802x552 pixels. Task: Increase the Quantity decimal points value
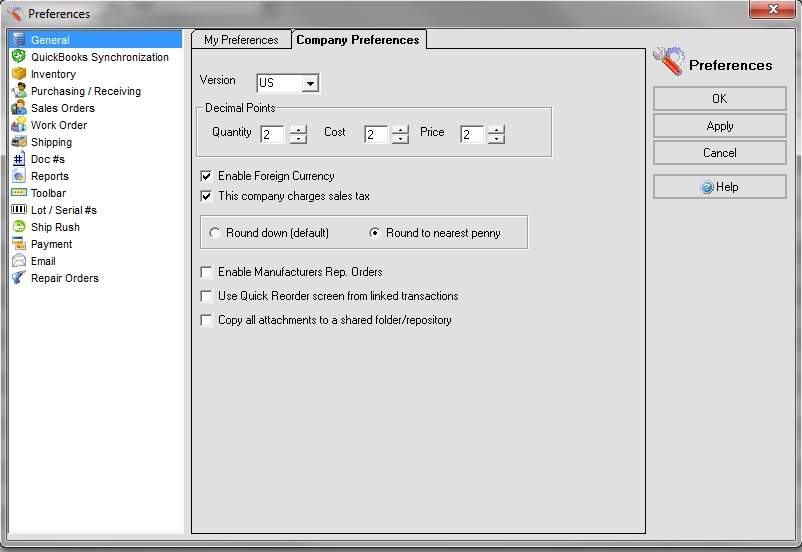298,129
